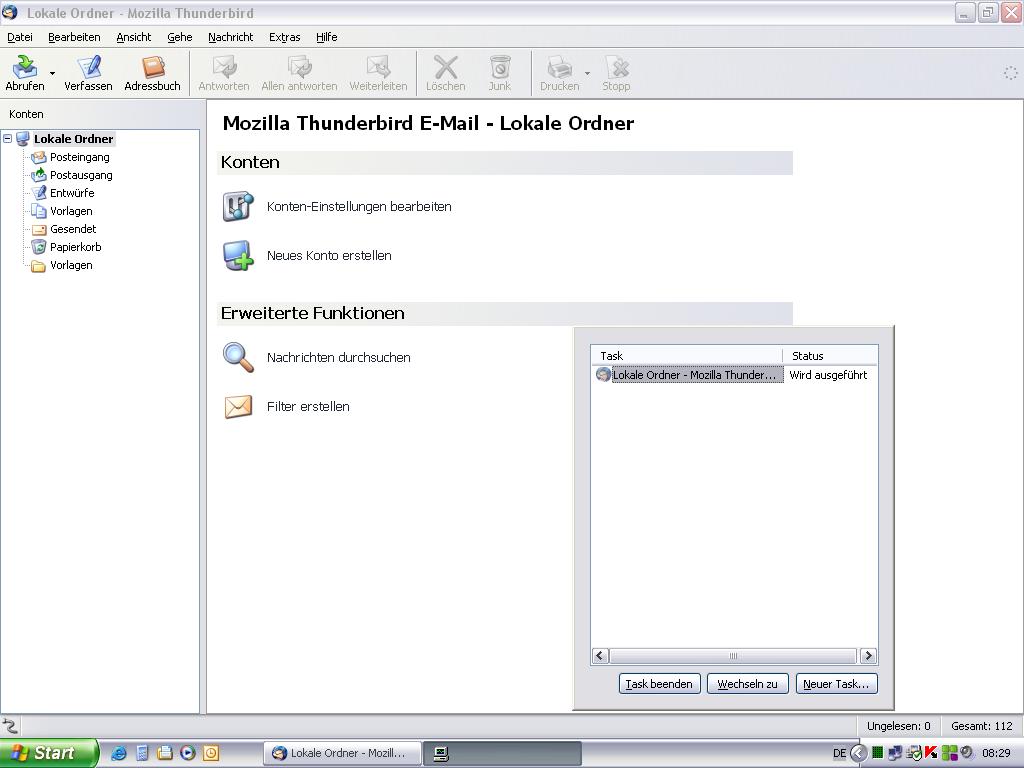Viewport: 1024px width, 768px height.
Task: Click the task list left scroll arrow
Action: (601, 656)
